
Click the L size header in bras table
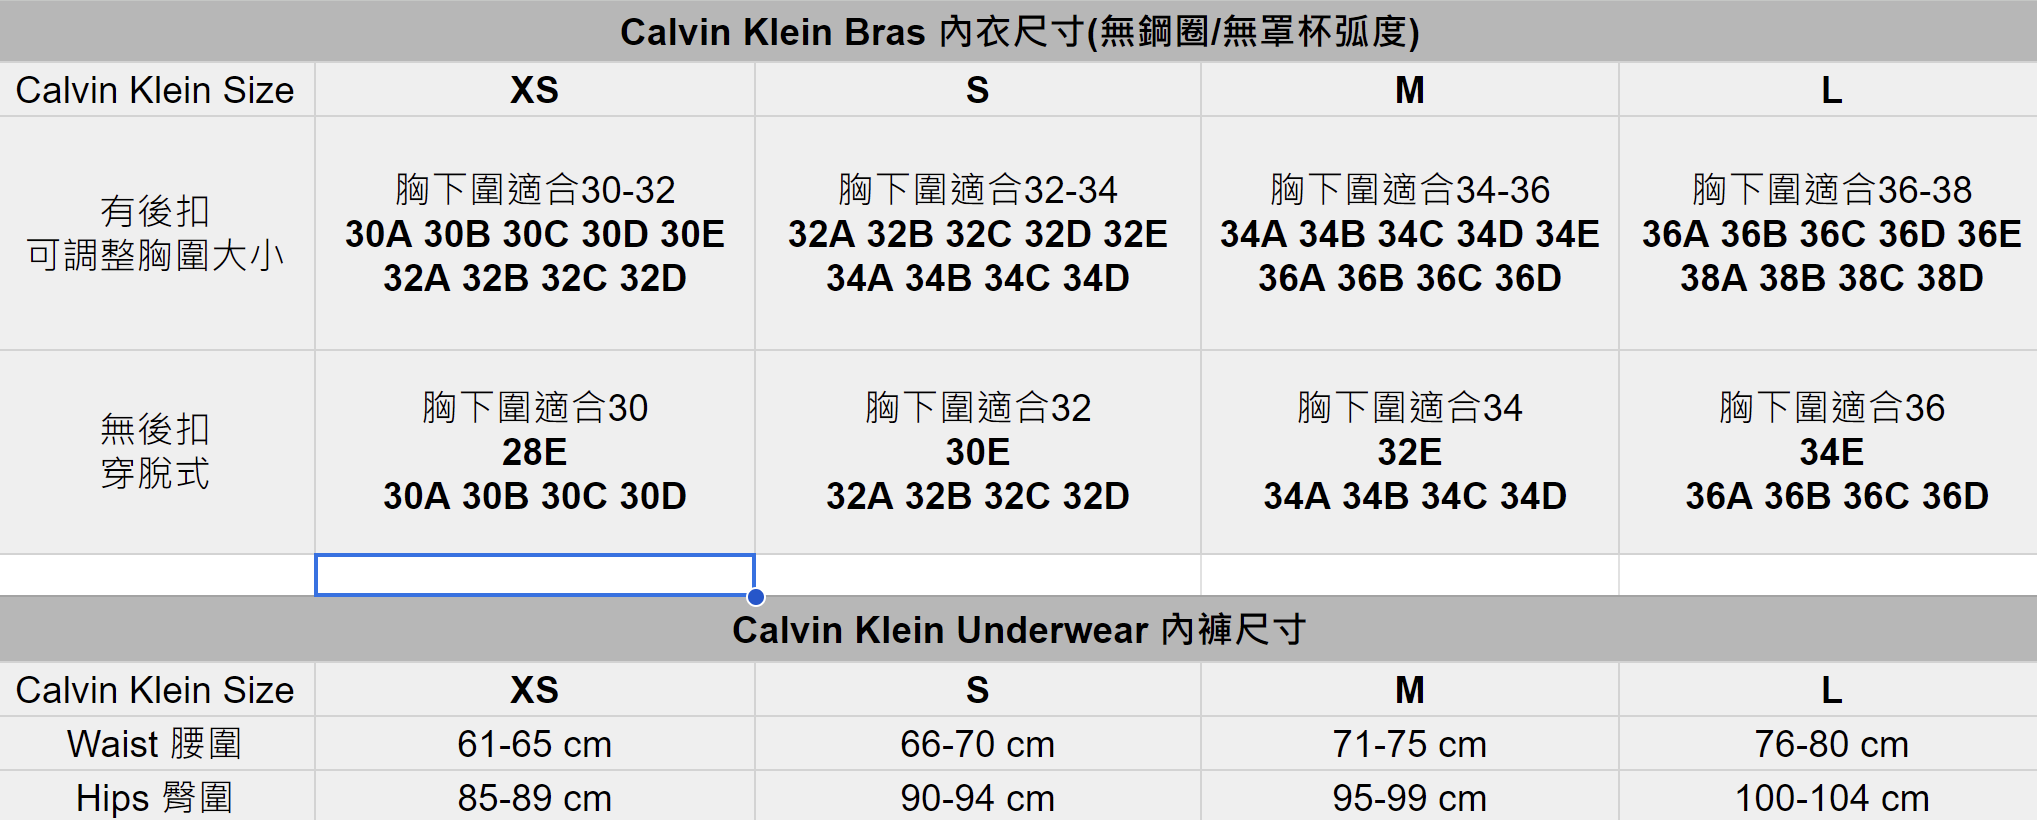click(x=1829, y=90)
